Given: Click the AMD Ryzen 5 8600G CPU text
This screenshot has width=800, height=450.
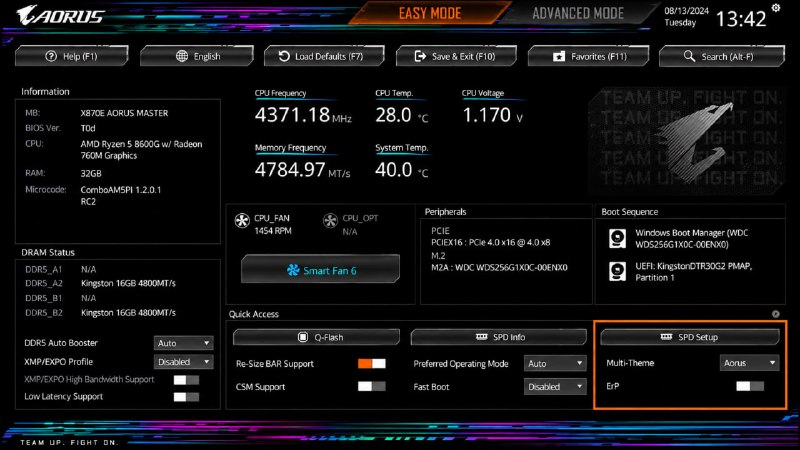Looking at the screenshot, I should 141,149.
